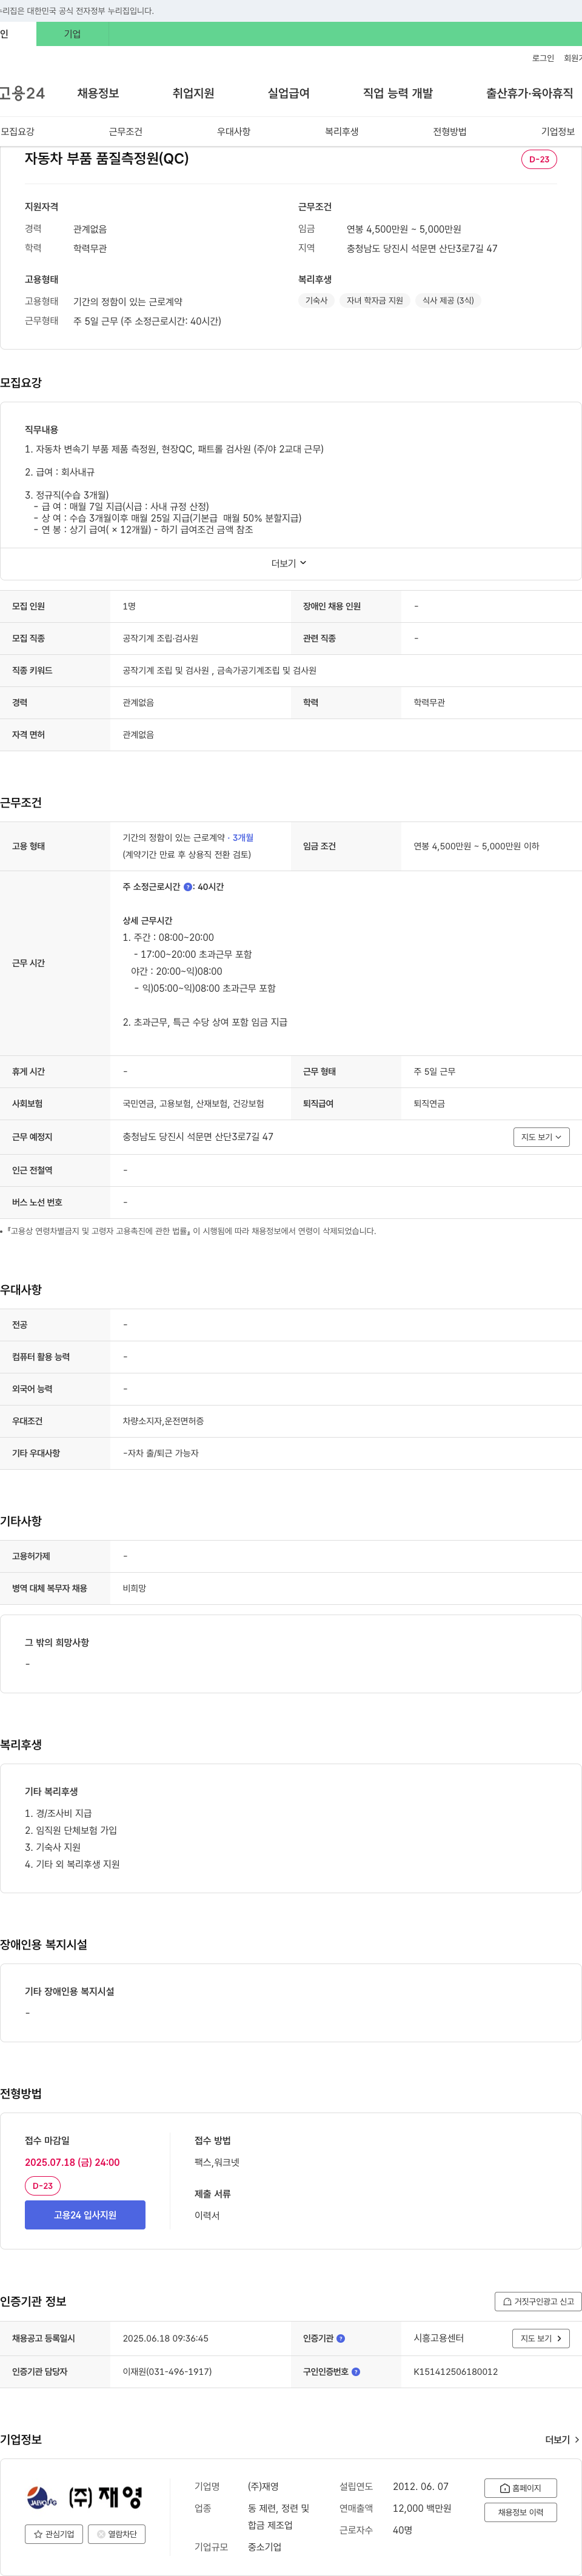Image resolution: width=582 pixels, height=2576 pixels.
Task: Click the 고용24 logo
Action: coord(22,93)
